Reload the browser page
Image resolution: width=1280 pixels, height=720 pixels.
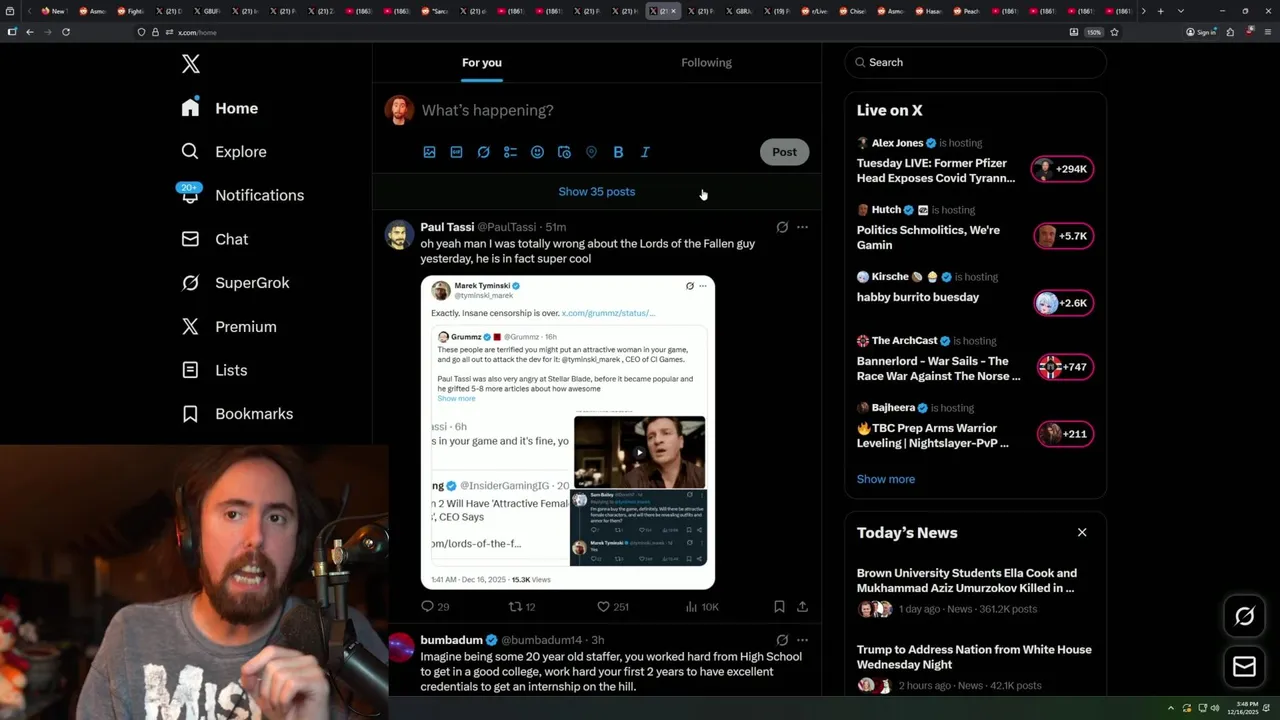tap(66, 32)
